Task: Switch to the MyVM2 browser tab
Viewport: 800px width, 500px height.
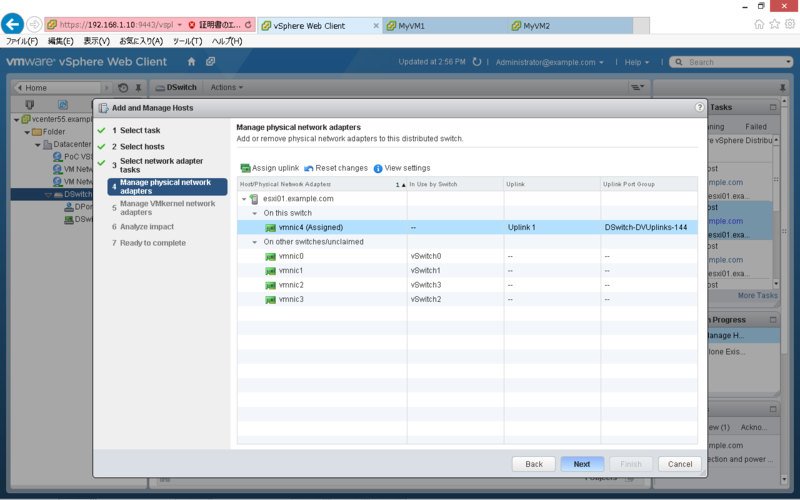Action: tap(571, 26)
